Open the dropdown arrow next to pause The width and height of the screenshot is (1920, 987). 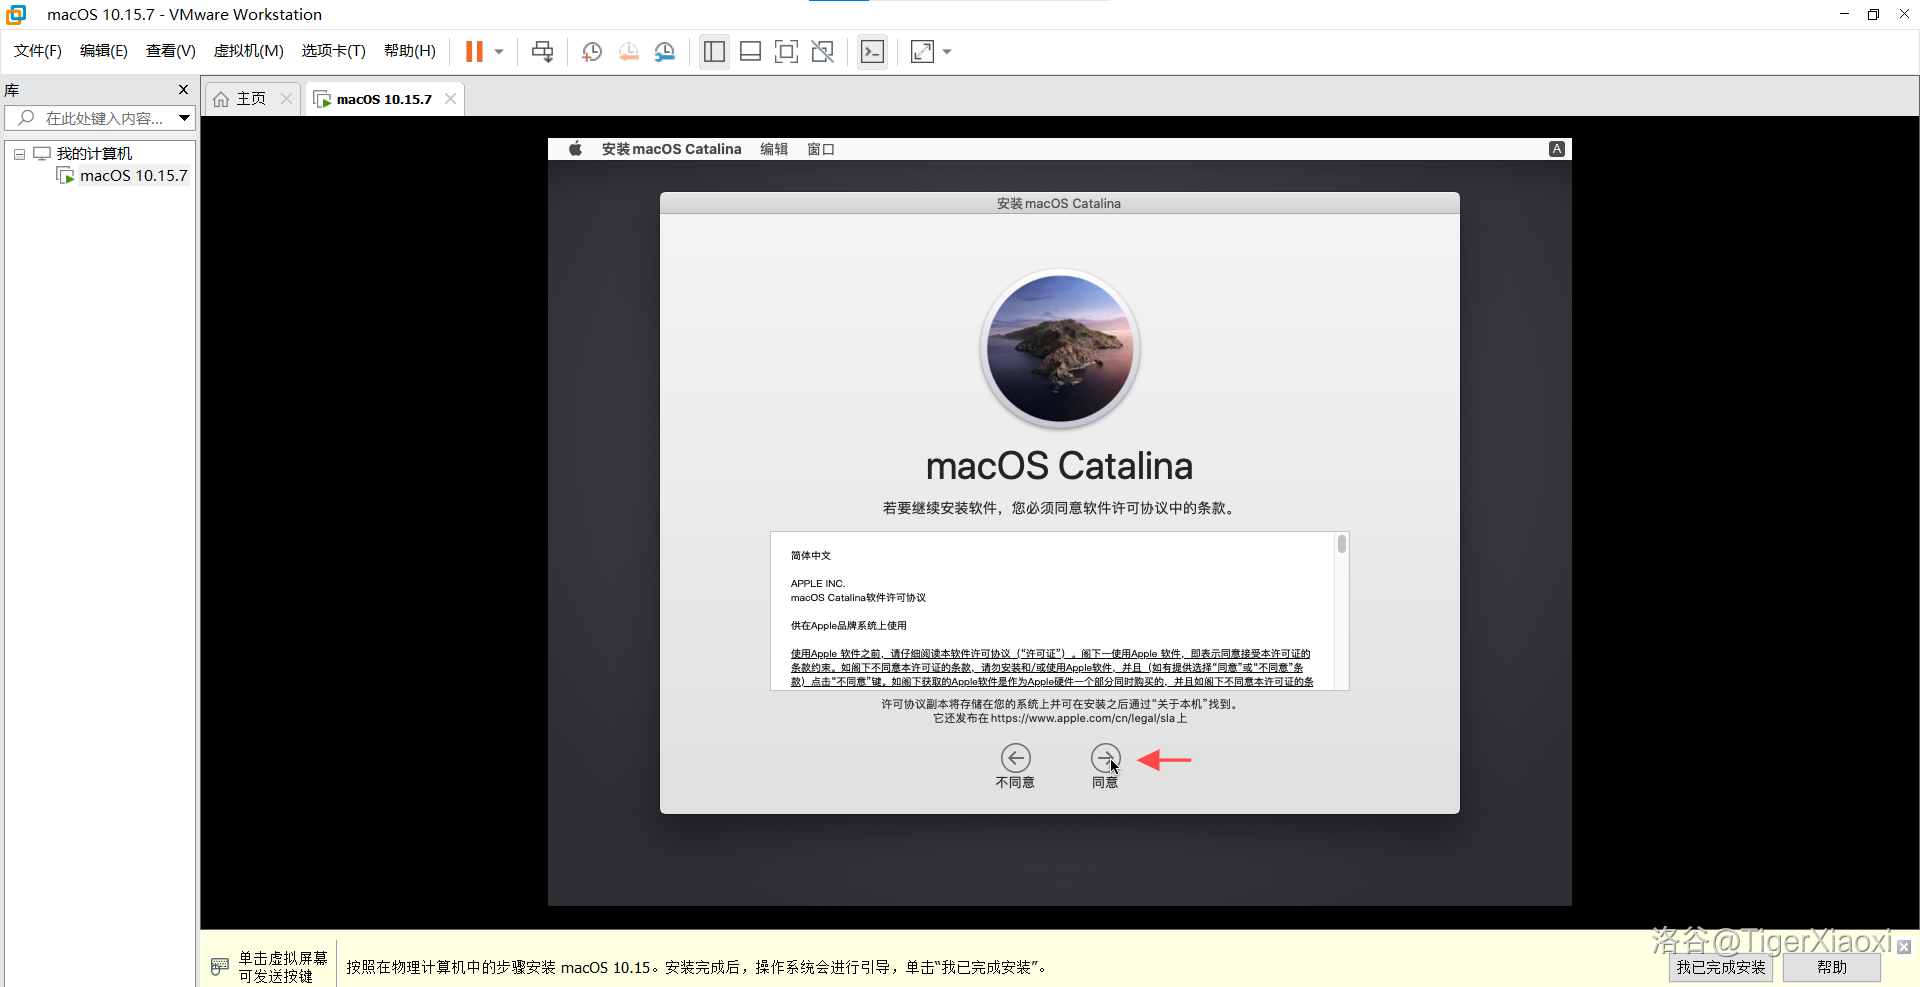click(499, 52)
